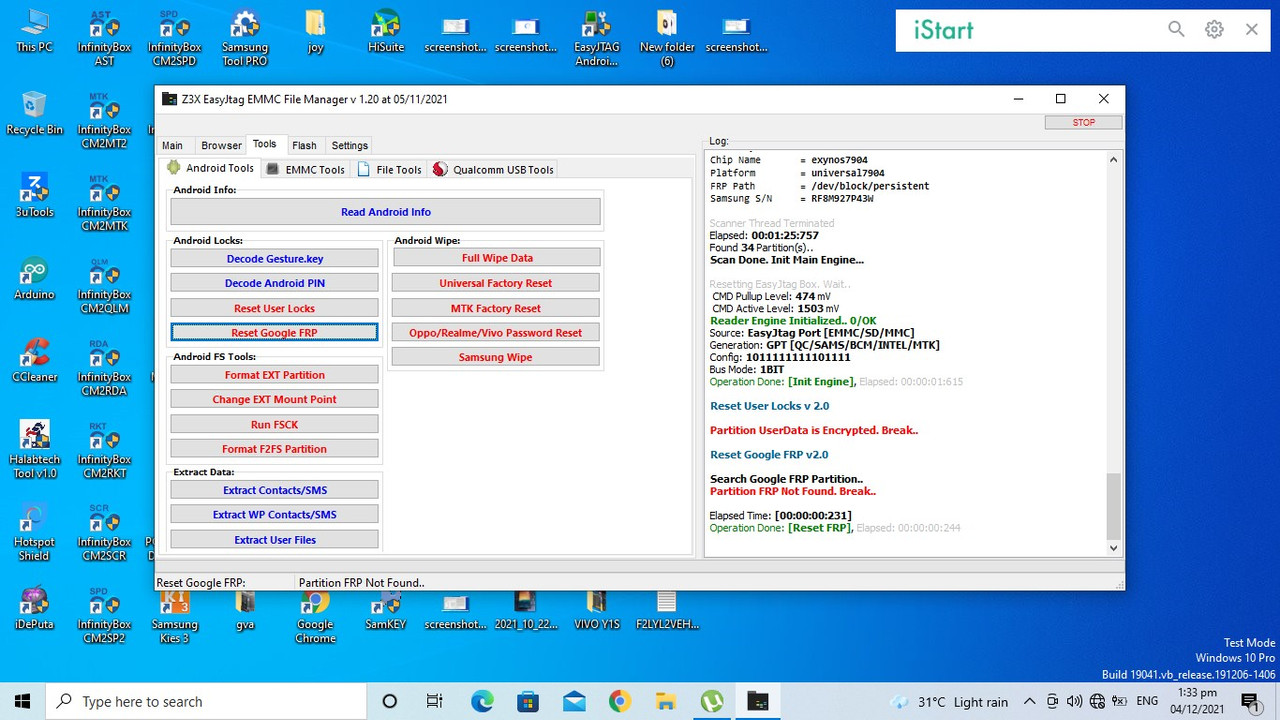Image resolution: width=1280 pixels, height=720 pixels.
Task: Open the Arduino desktop shortcut
Action: pyautogui.click(x=34, y=278)
